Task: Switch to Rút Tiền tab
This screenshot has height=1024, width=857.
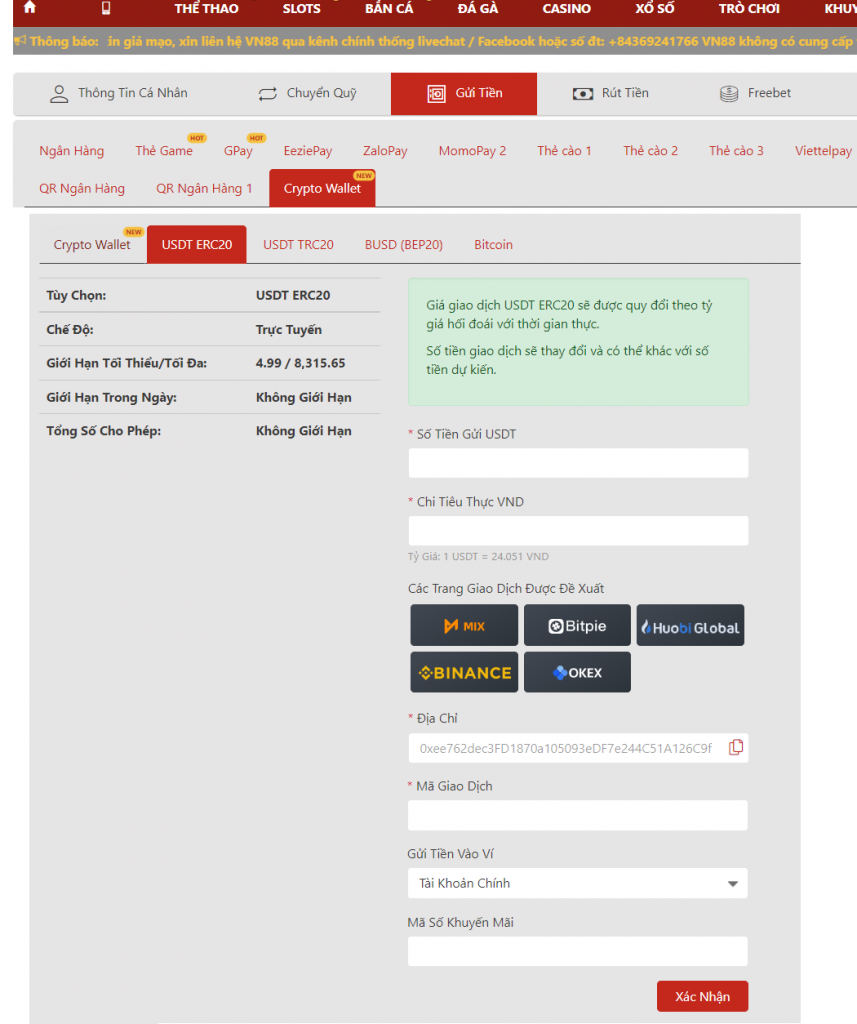Action: [x=611, y=93]
